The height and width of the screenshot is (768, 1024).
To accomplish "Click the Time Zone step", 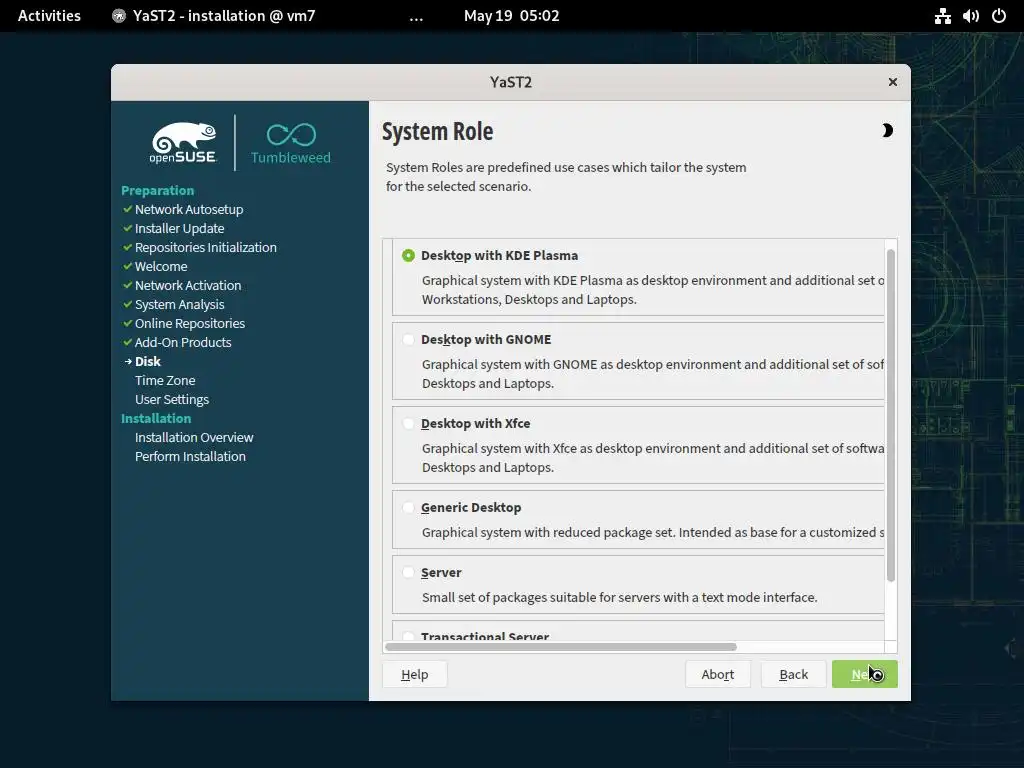I will click(x=165, y=380).
